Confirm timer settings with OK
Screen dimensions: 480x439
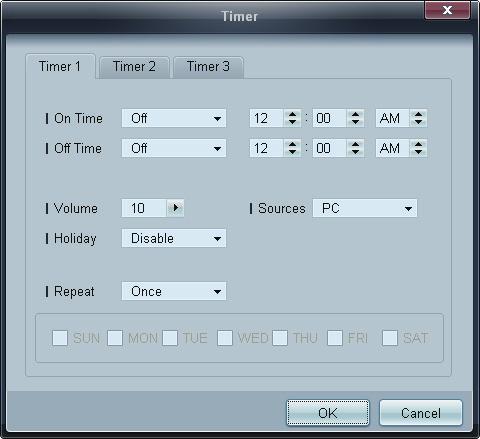click(x=328, y=413)
